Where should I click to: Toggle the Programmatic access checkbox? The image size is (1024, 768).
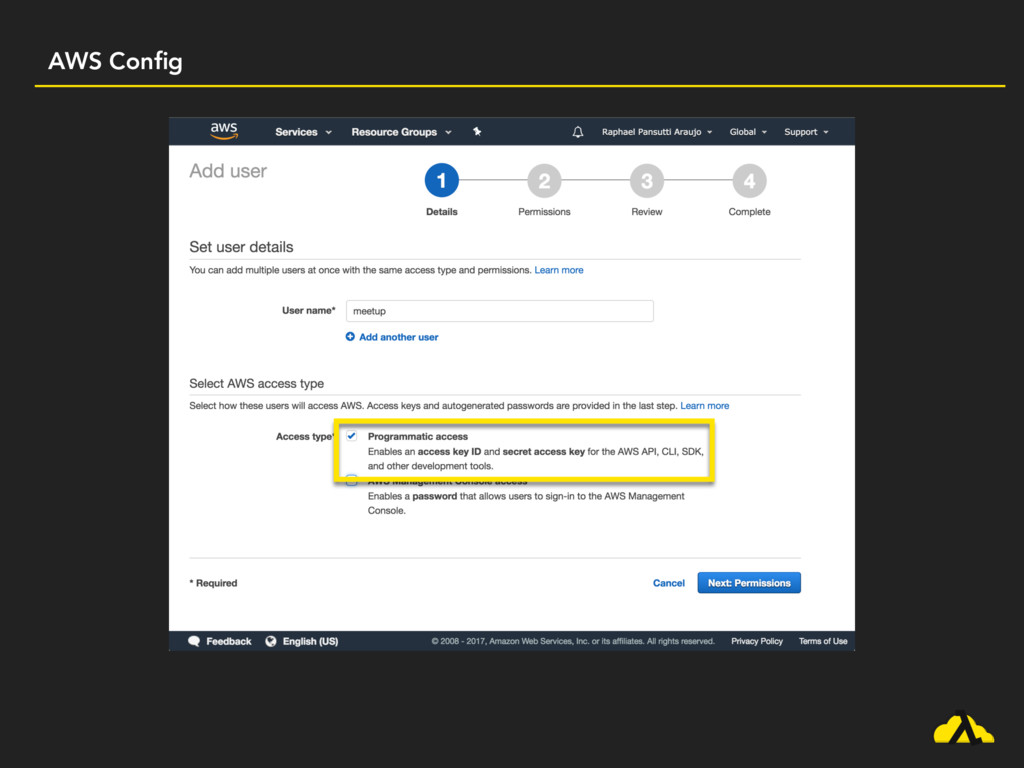coord(351,436)
